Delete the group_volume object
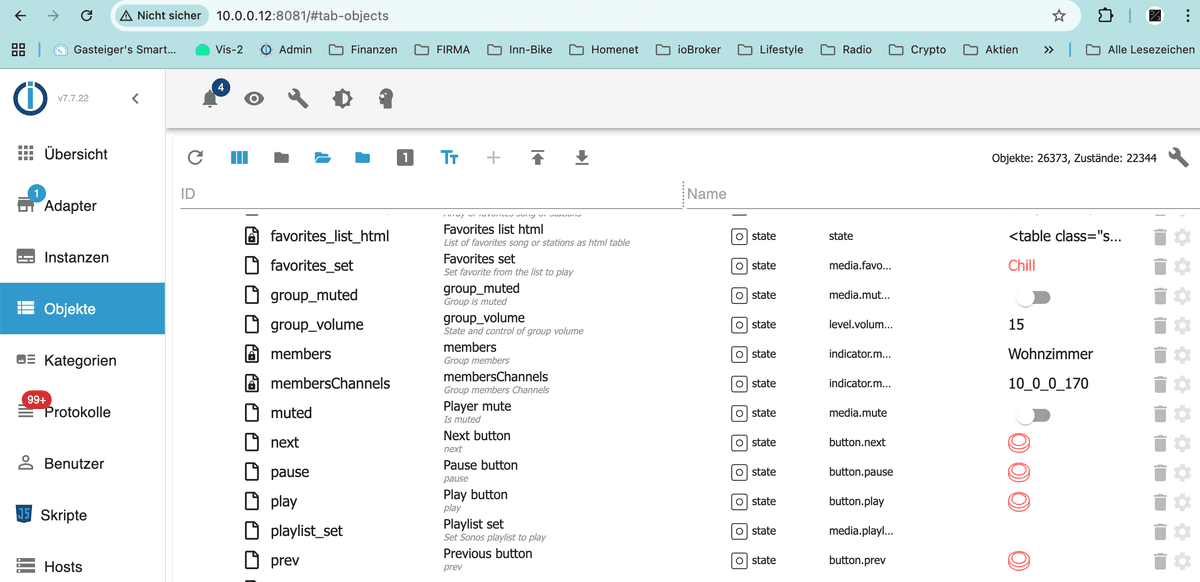The height and width of the screenshot is (582, 1200). tap(1160, 325)
